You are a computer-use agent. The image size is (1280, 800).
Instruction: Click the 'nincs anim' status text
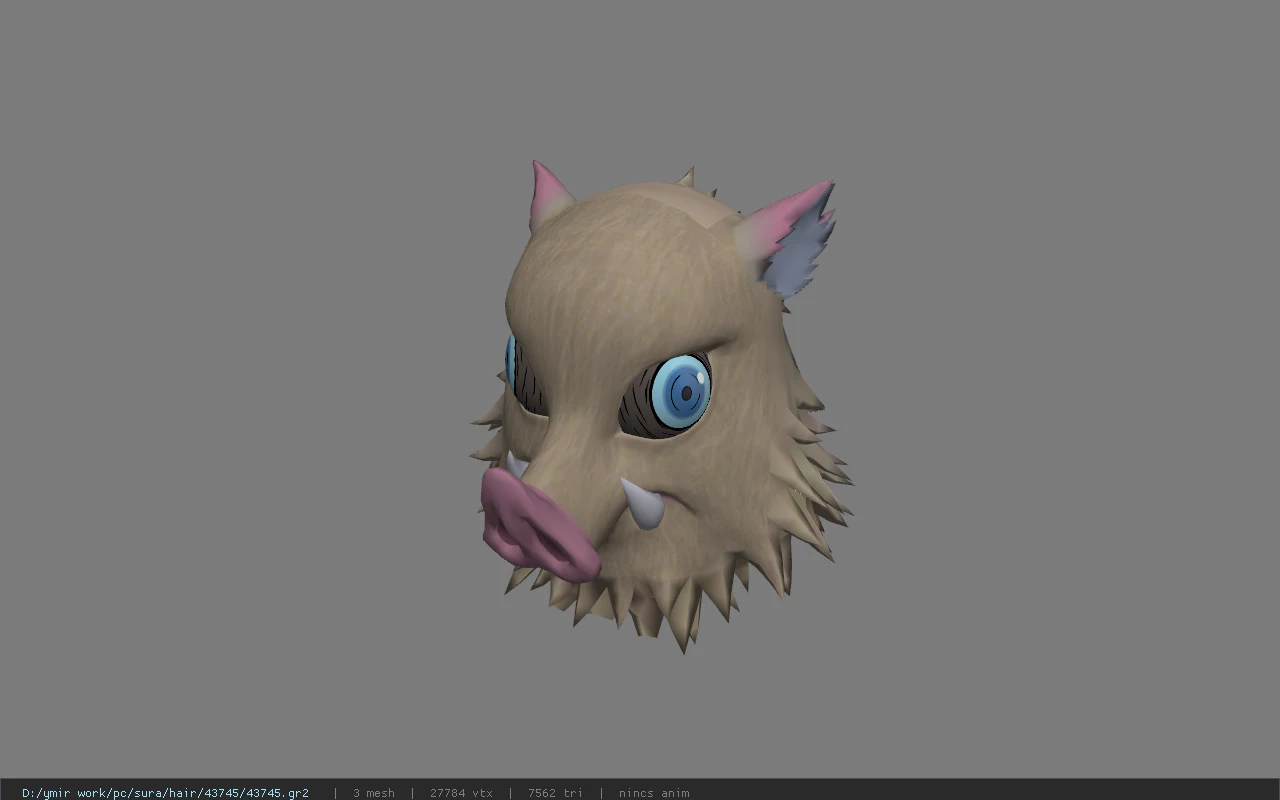pyautogui.click(x=654, y=793)
